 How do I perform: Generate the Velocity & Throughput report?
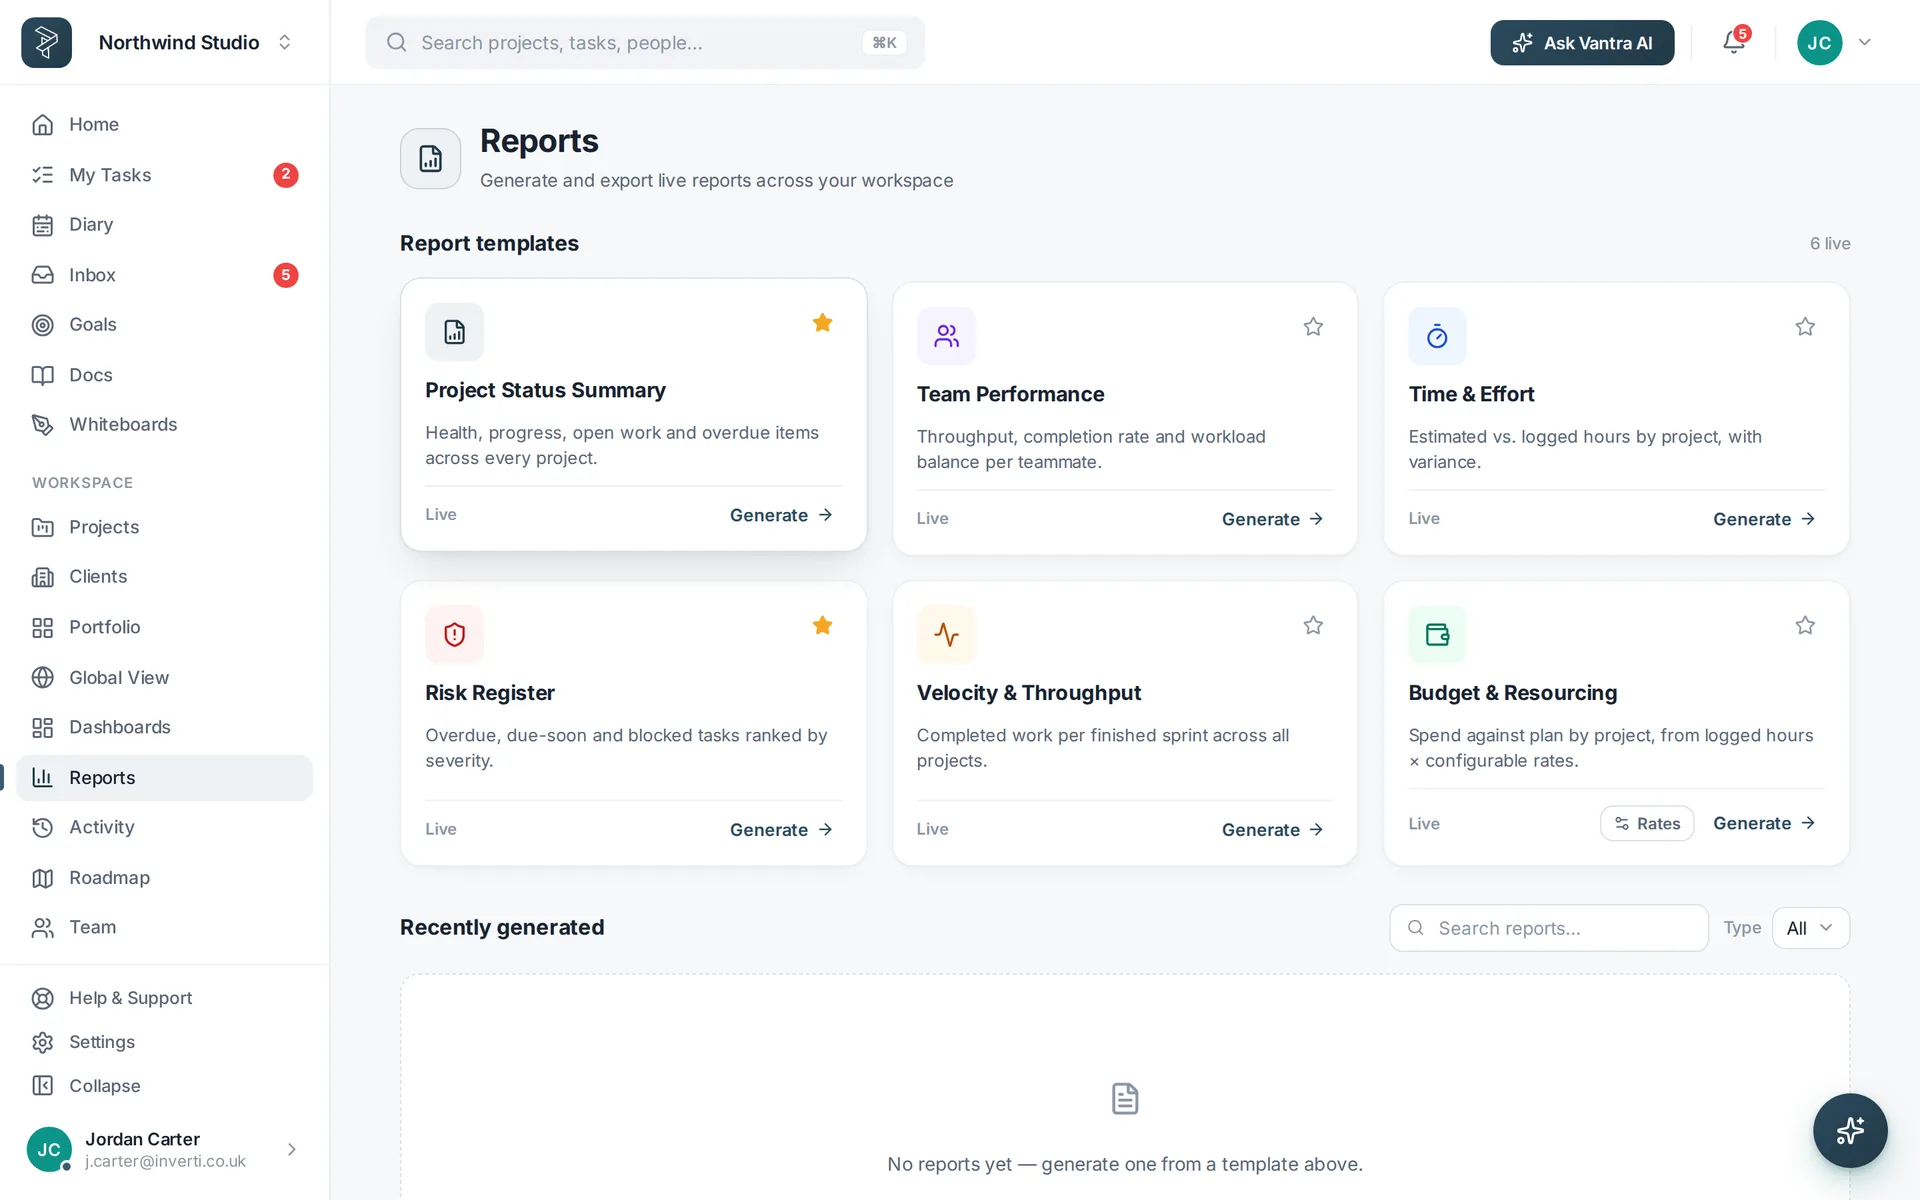tap(1272, 830)
